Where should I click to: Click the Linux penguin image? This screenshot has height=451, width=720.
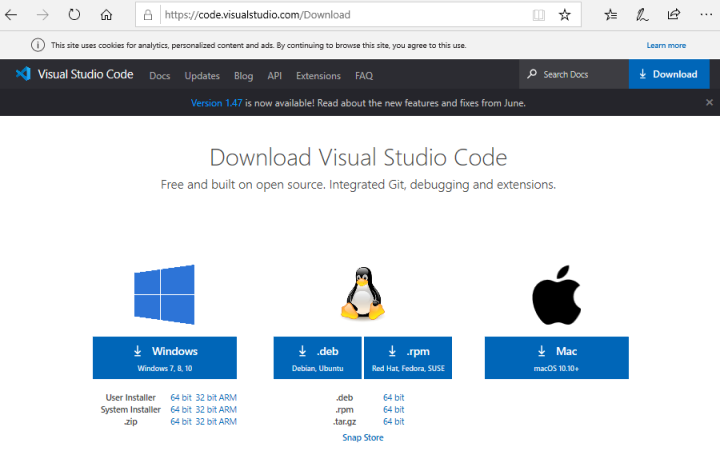[x=363, y=293]
